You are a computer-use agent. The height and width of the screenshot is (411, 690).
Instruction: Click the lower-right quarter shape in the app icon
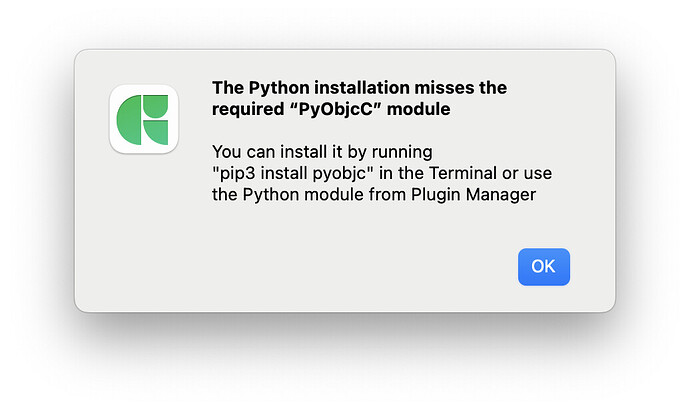pyautogui.click(x=156, y=133)
